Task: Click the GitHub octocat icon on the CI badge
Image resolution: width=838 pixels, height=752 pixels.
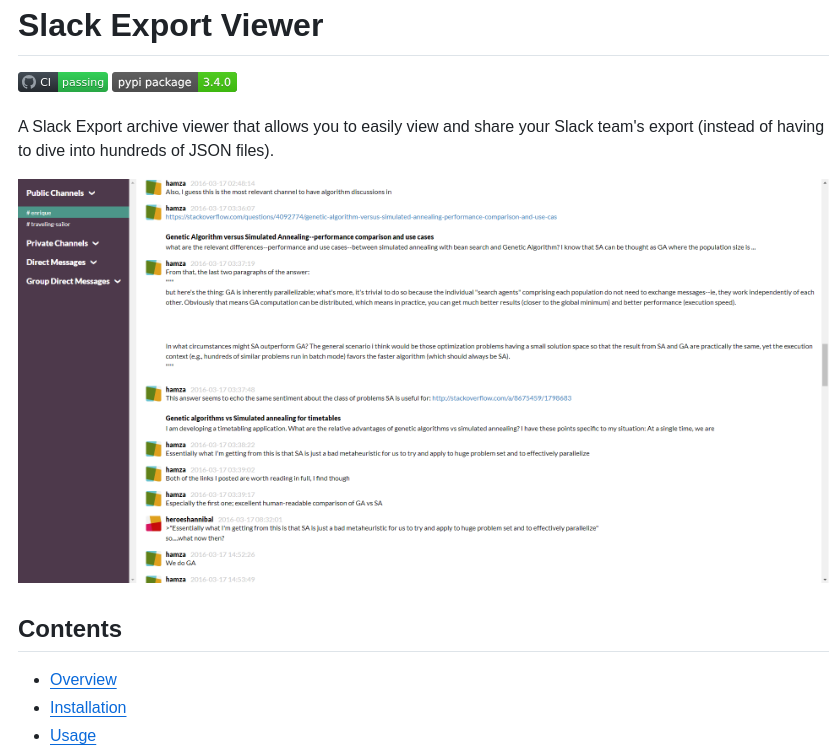Action: click(x=30, y=82)
